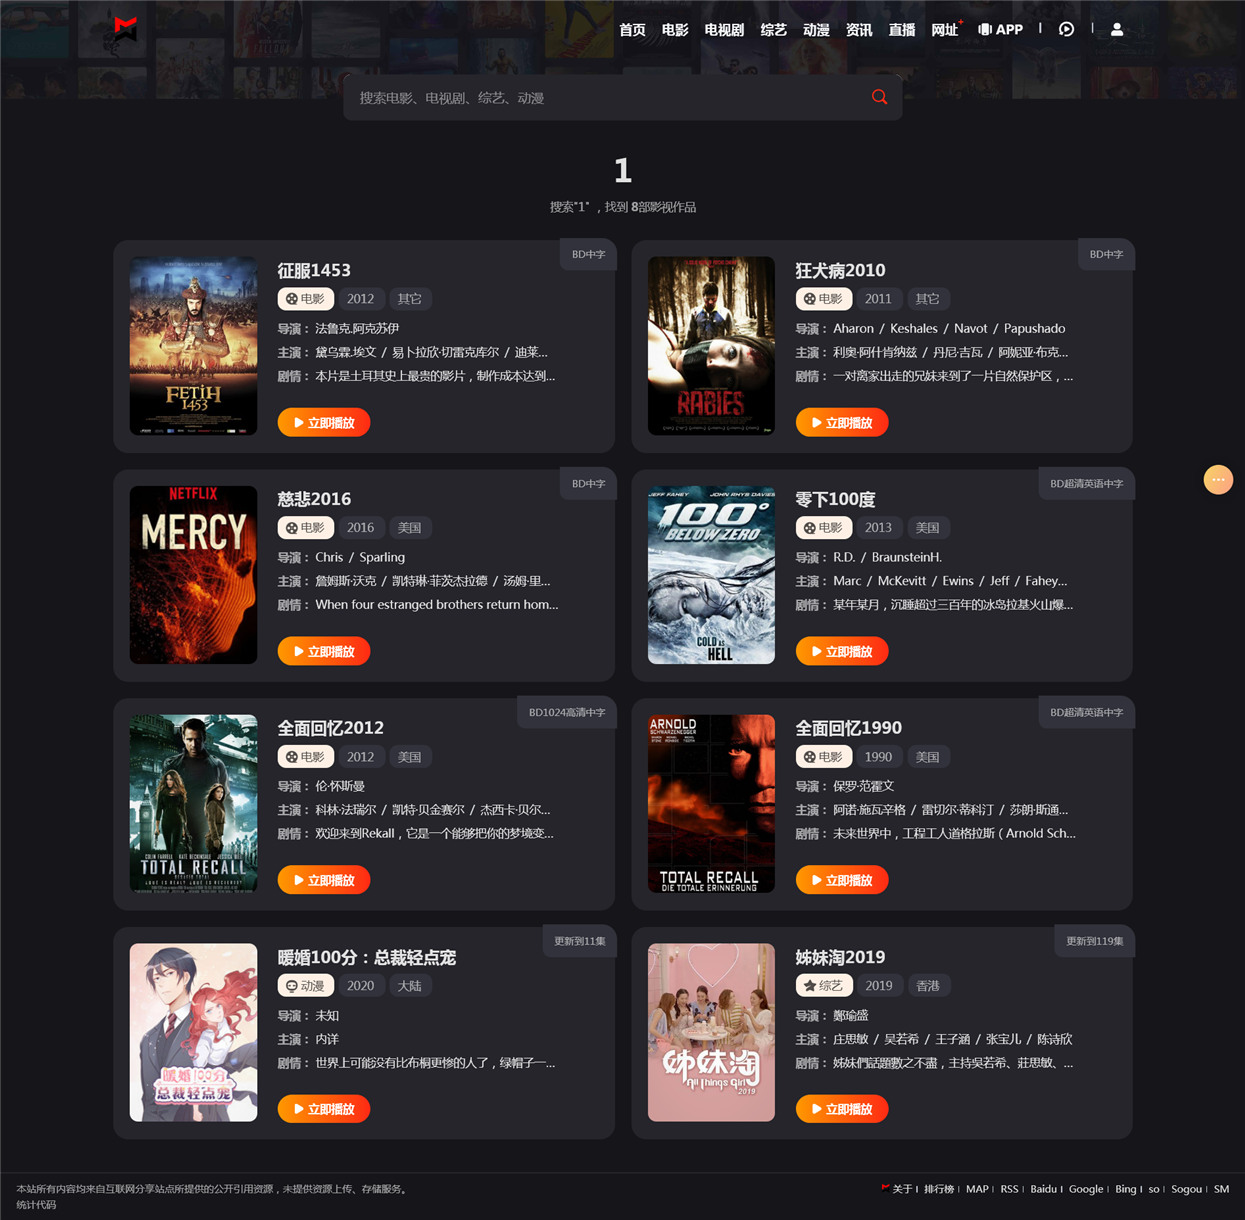Click the orange floating chat bubble icon
Image resolution: width=1245 pixels, height=1220 pixels.
(1218, 480)
